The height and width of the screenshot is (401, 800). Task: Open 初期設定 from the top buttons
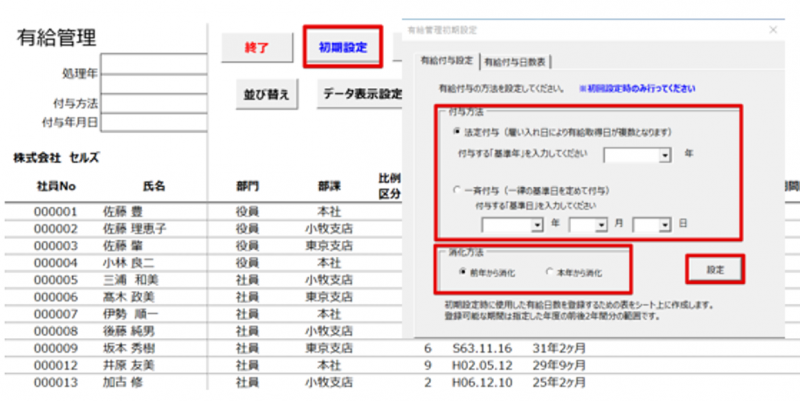[342, 47]
